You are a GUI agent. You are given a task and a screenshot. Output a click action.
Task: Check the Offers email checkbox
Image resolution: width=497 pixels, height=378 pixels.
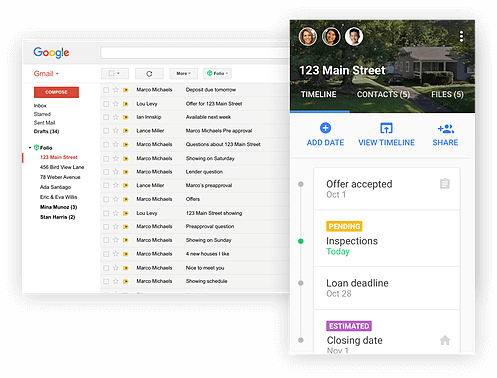tap(106, 199)
